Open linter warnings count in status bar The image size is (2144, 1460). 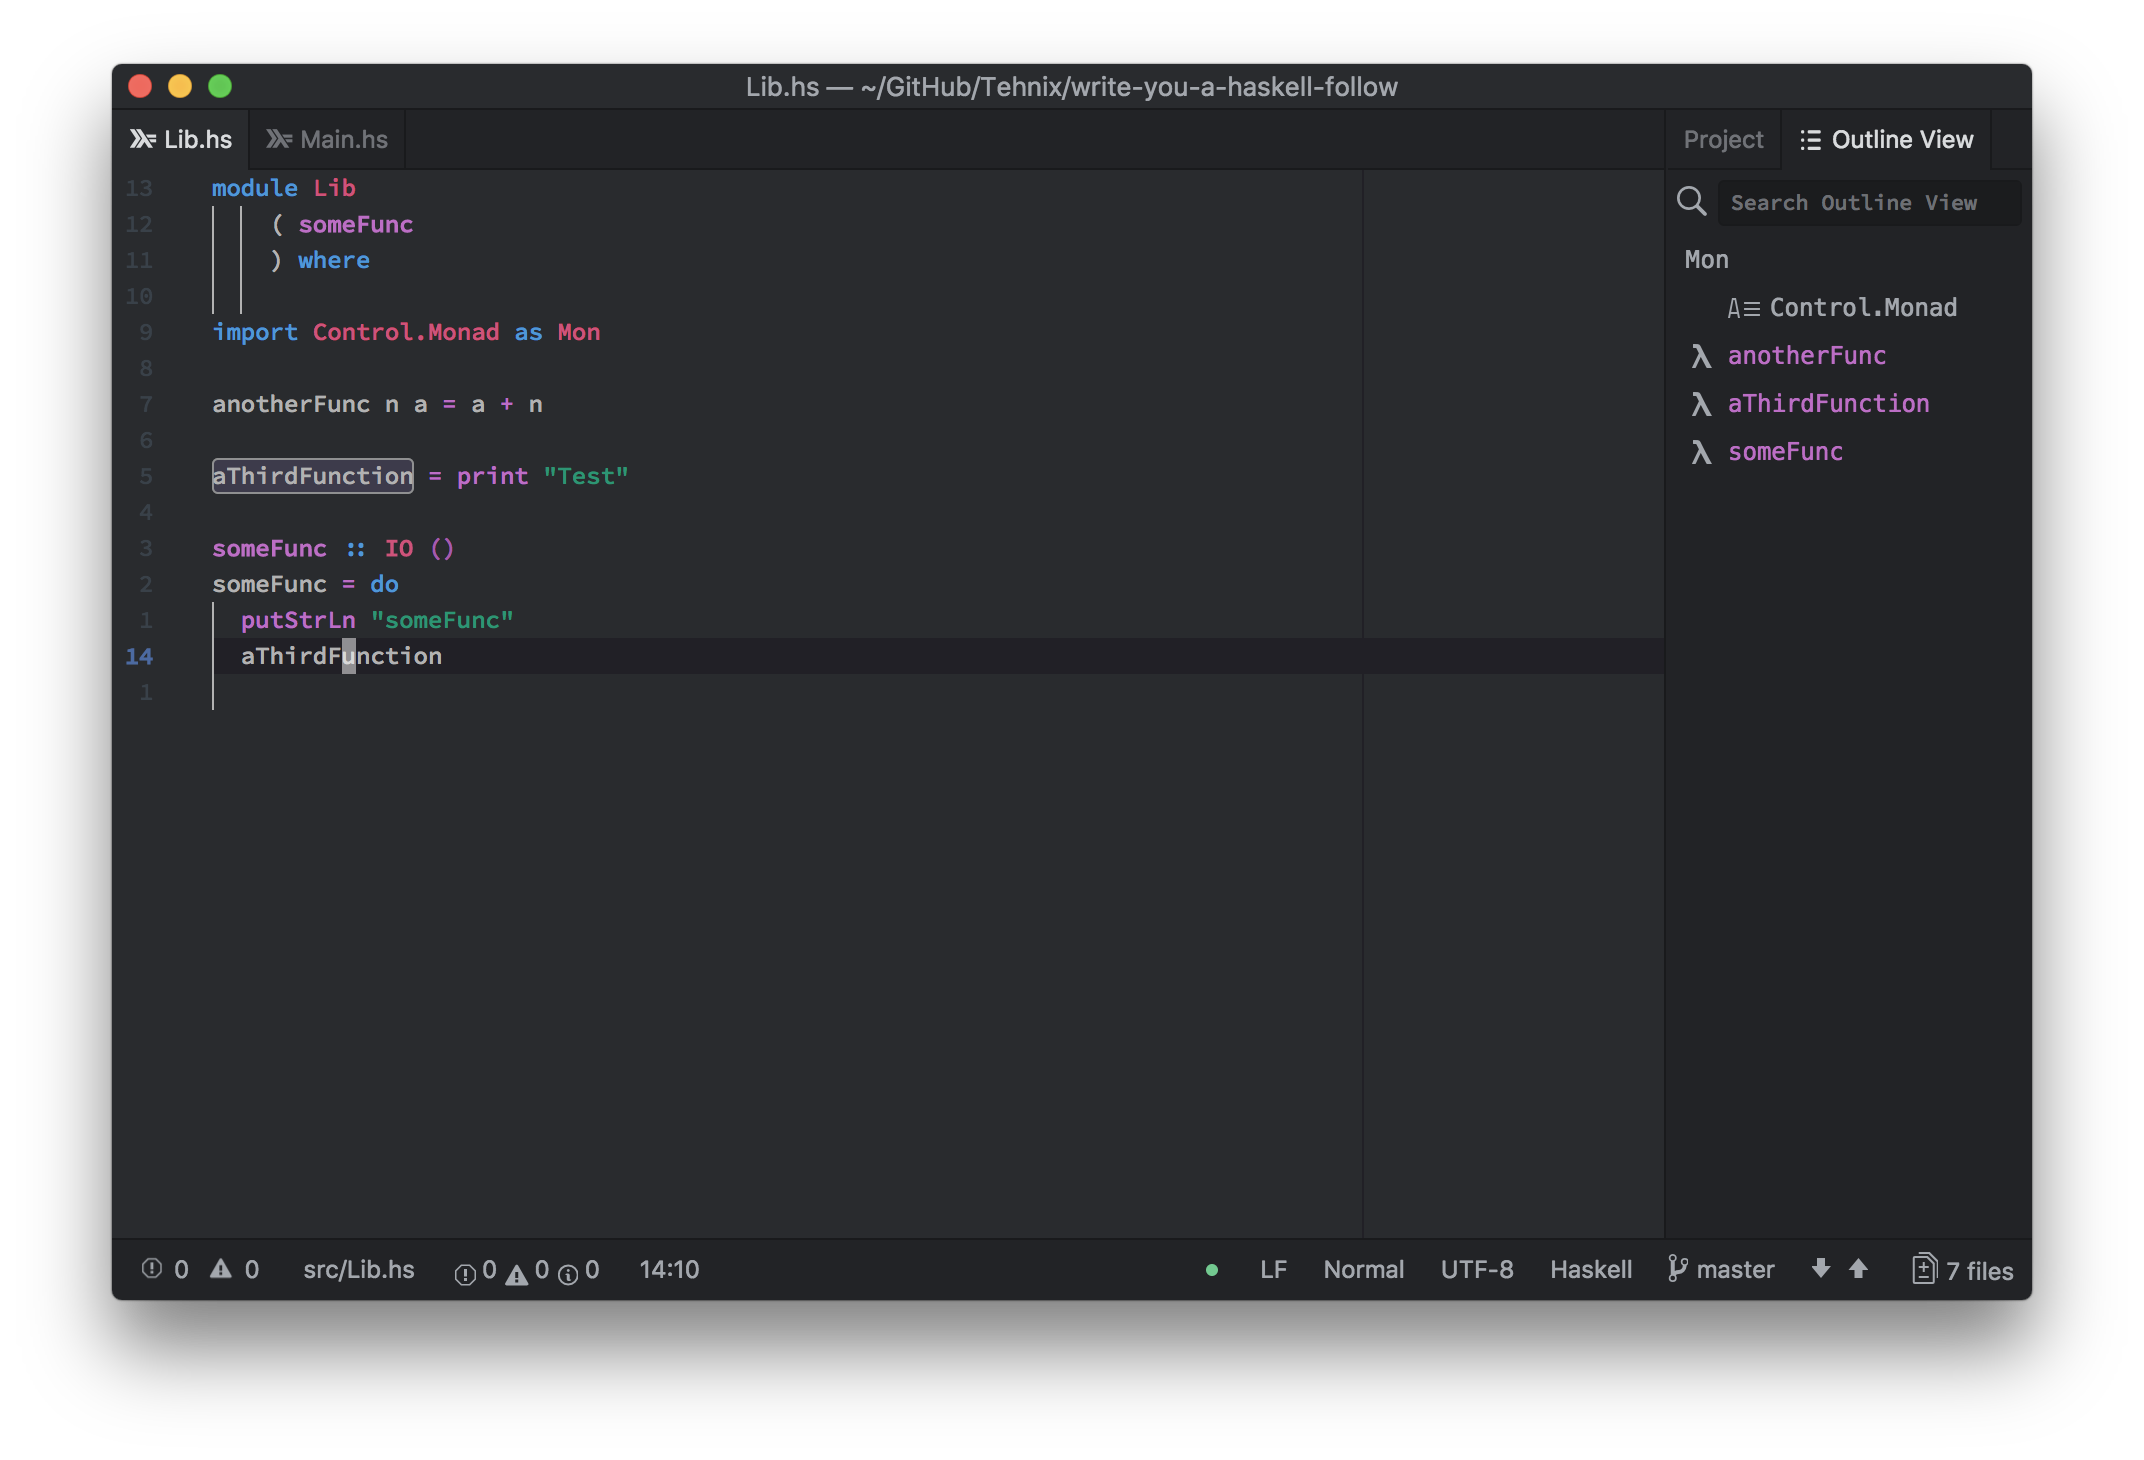click(x=234, y=1270)
